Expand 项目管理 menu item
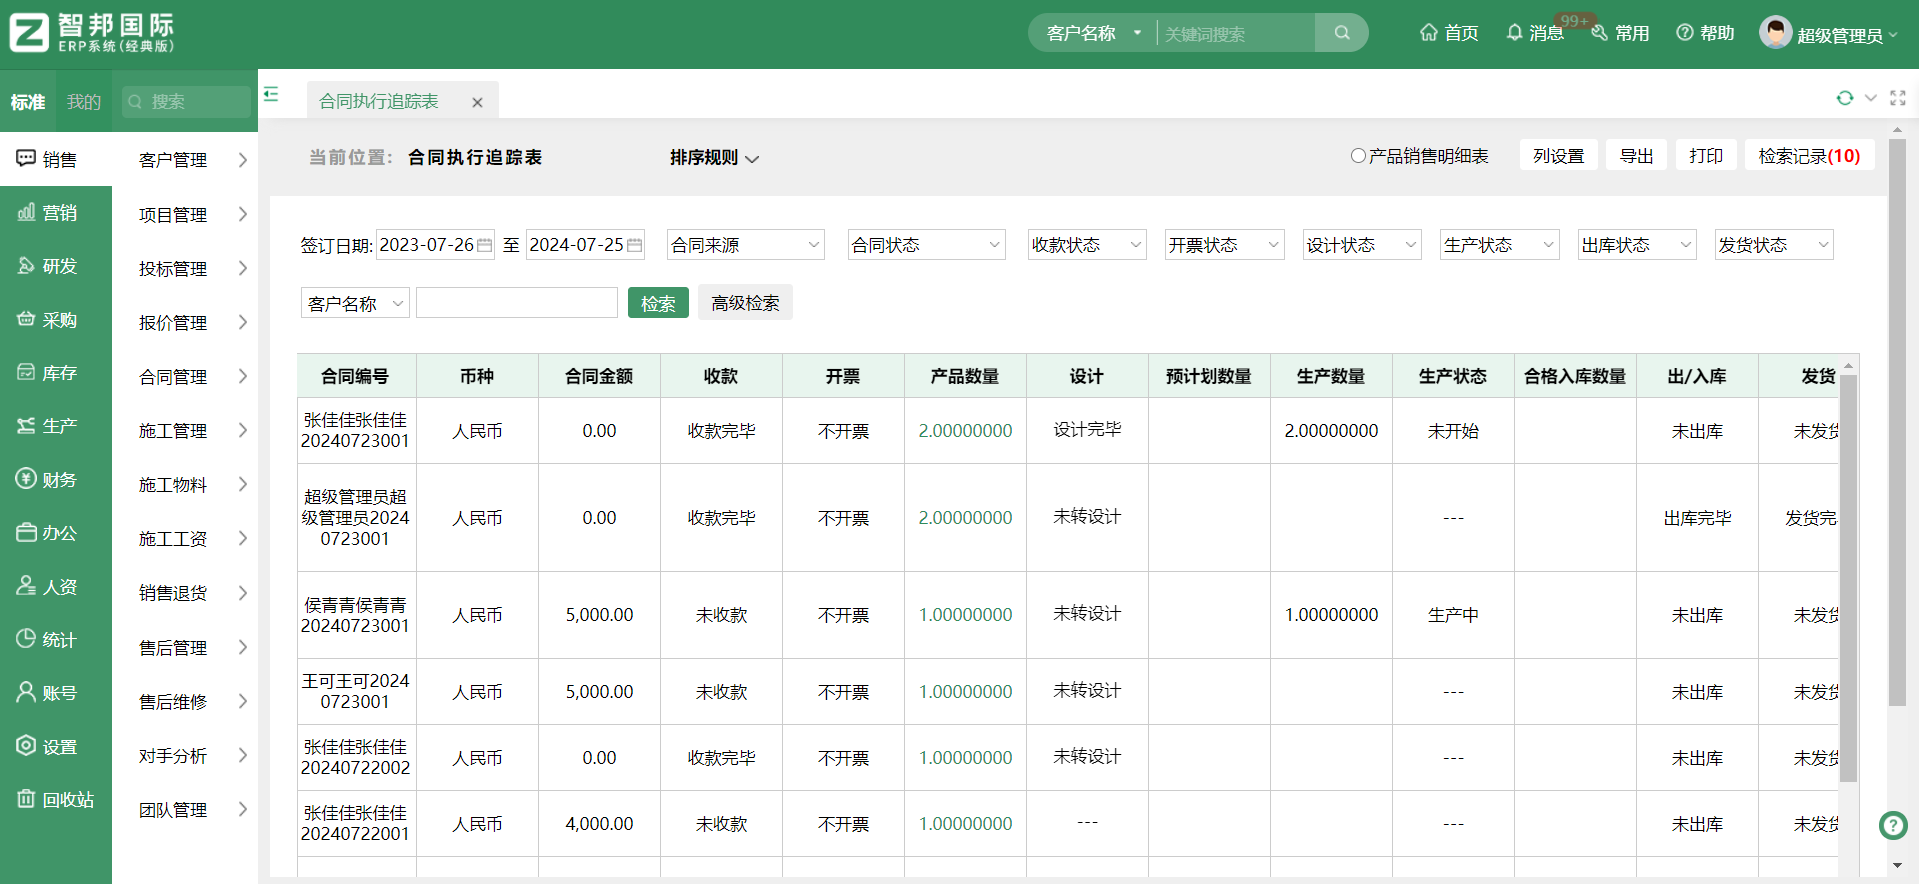The height and width of the screenshot is (884, 1919). click(x=185, y=214)
